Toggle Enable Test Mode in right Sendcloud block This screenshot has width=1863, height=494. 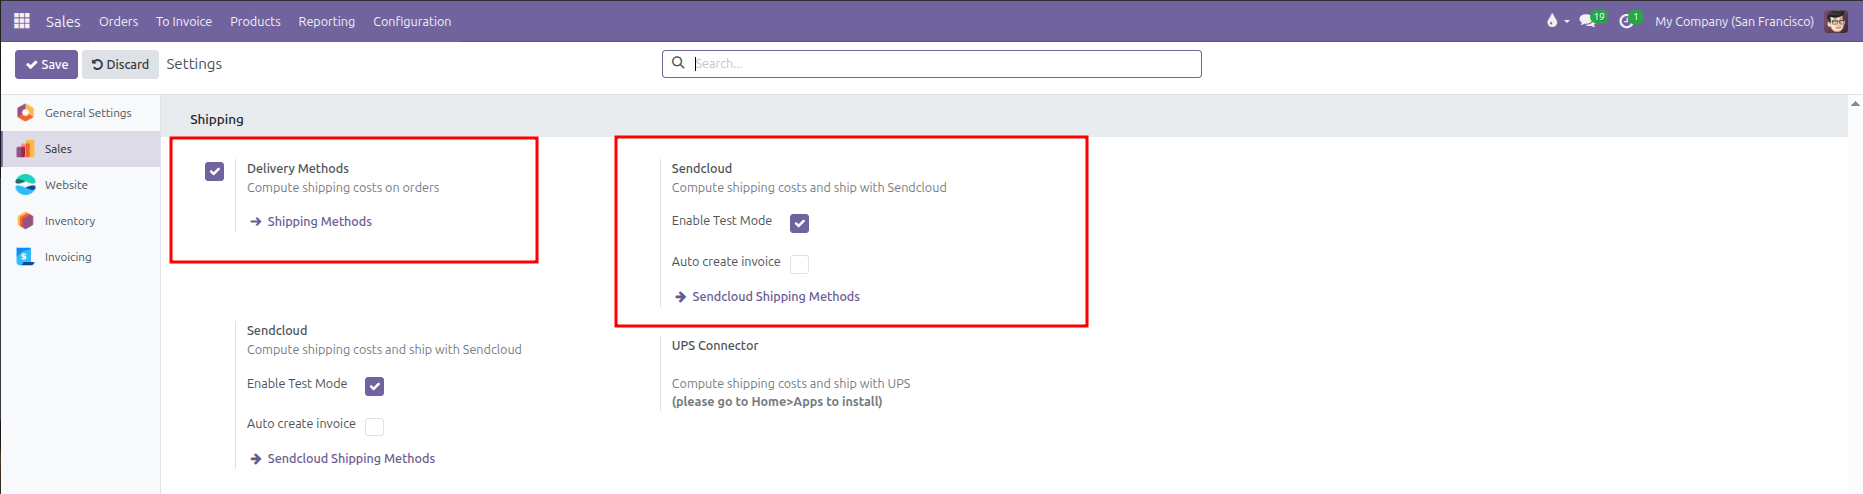pos(800,223)
